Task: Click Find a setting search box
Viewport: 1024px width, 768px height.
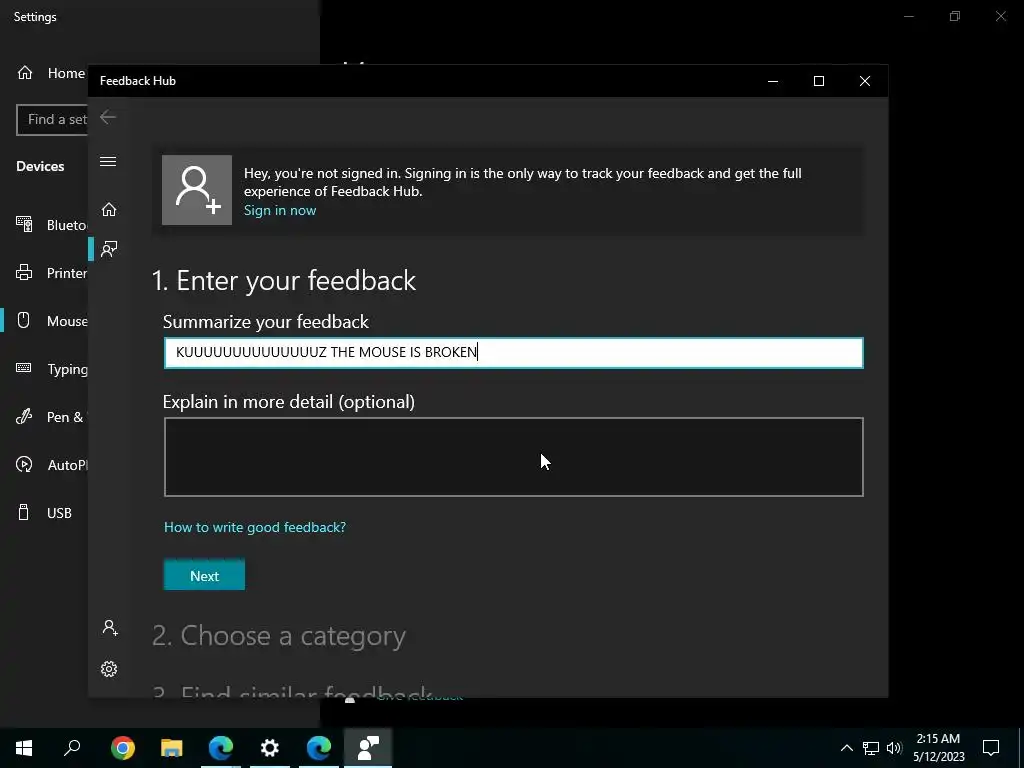Action: click(52, 120)
